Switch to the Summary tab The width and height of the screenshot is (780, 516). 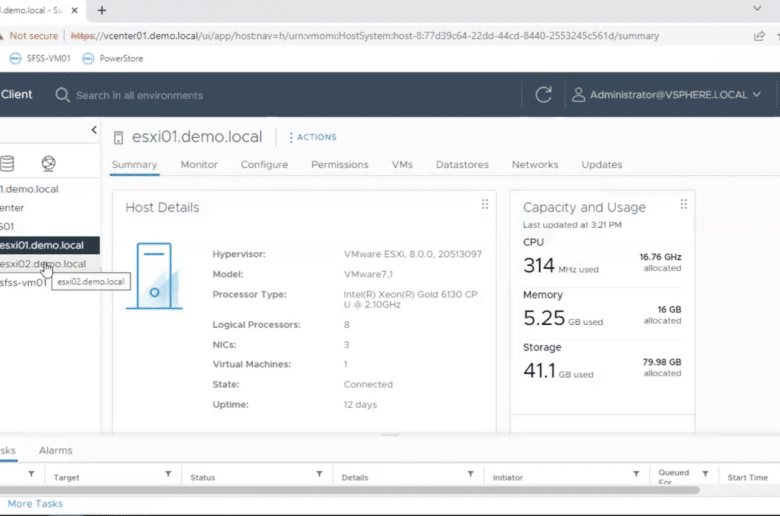click(134, 165)
